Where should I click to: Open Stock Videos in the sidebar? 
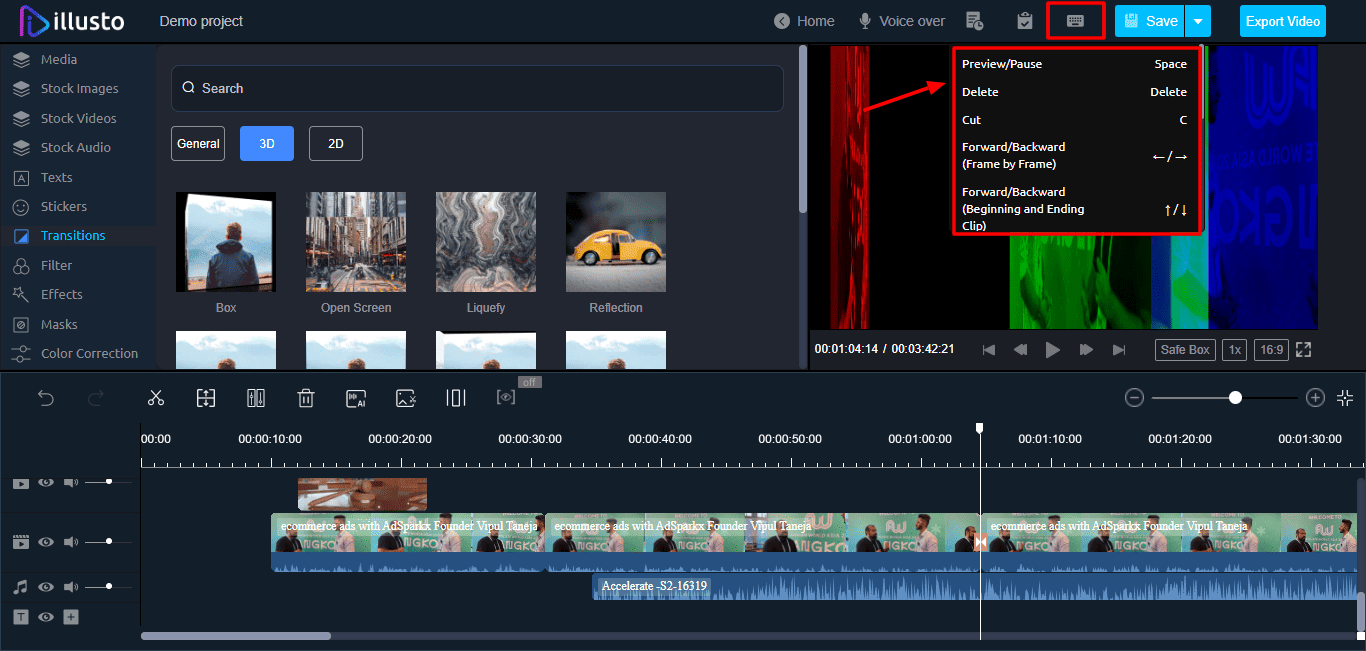point(78,118)
